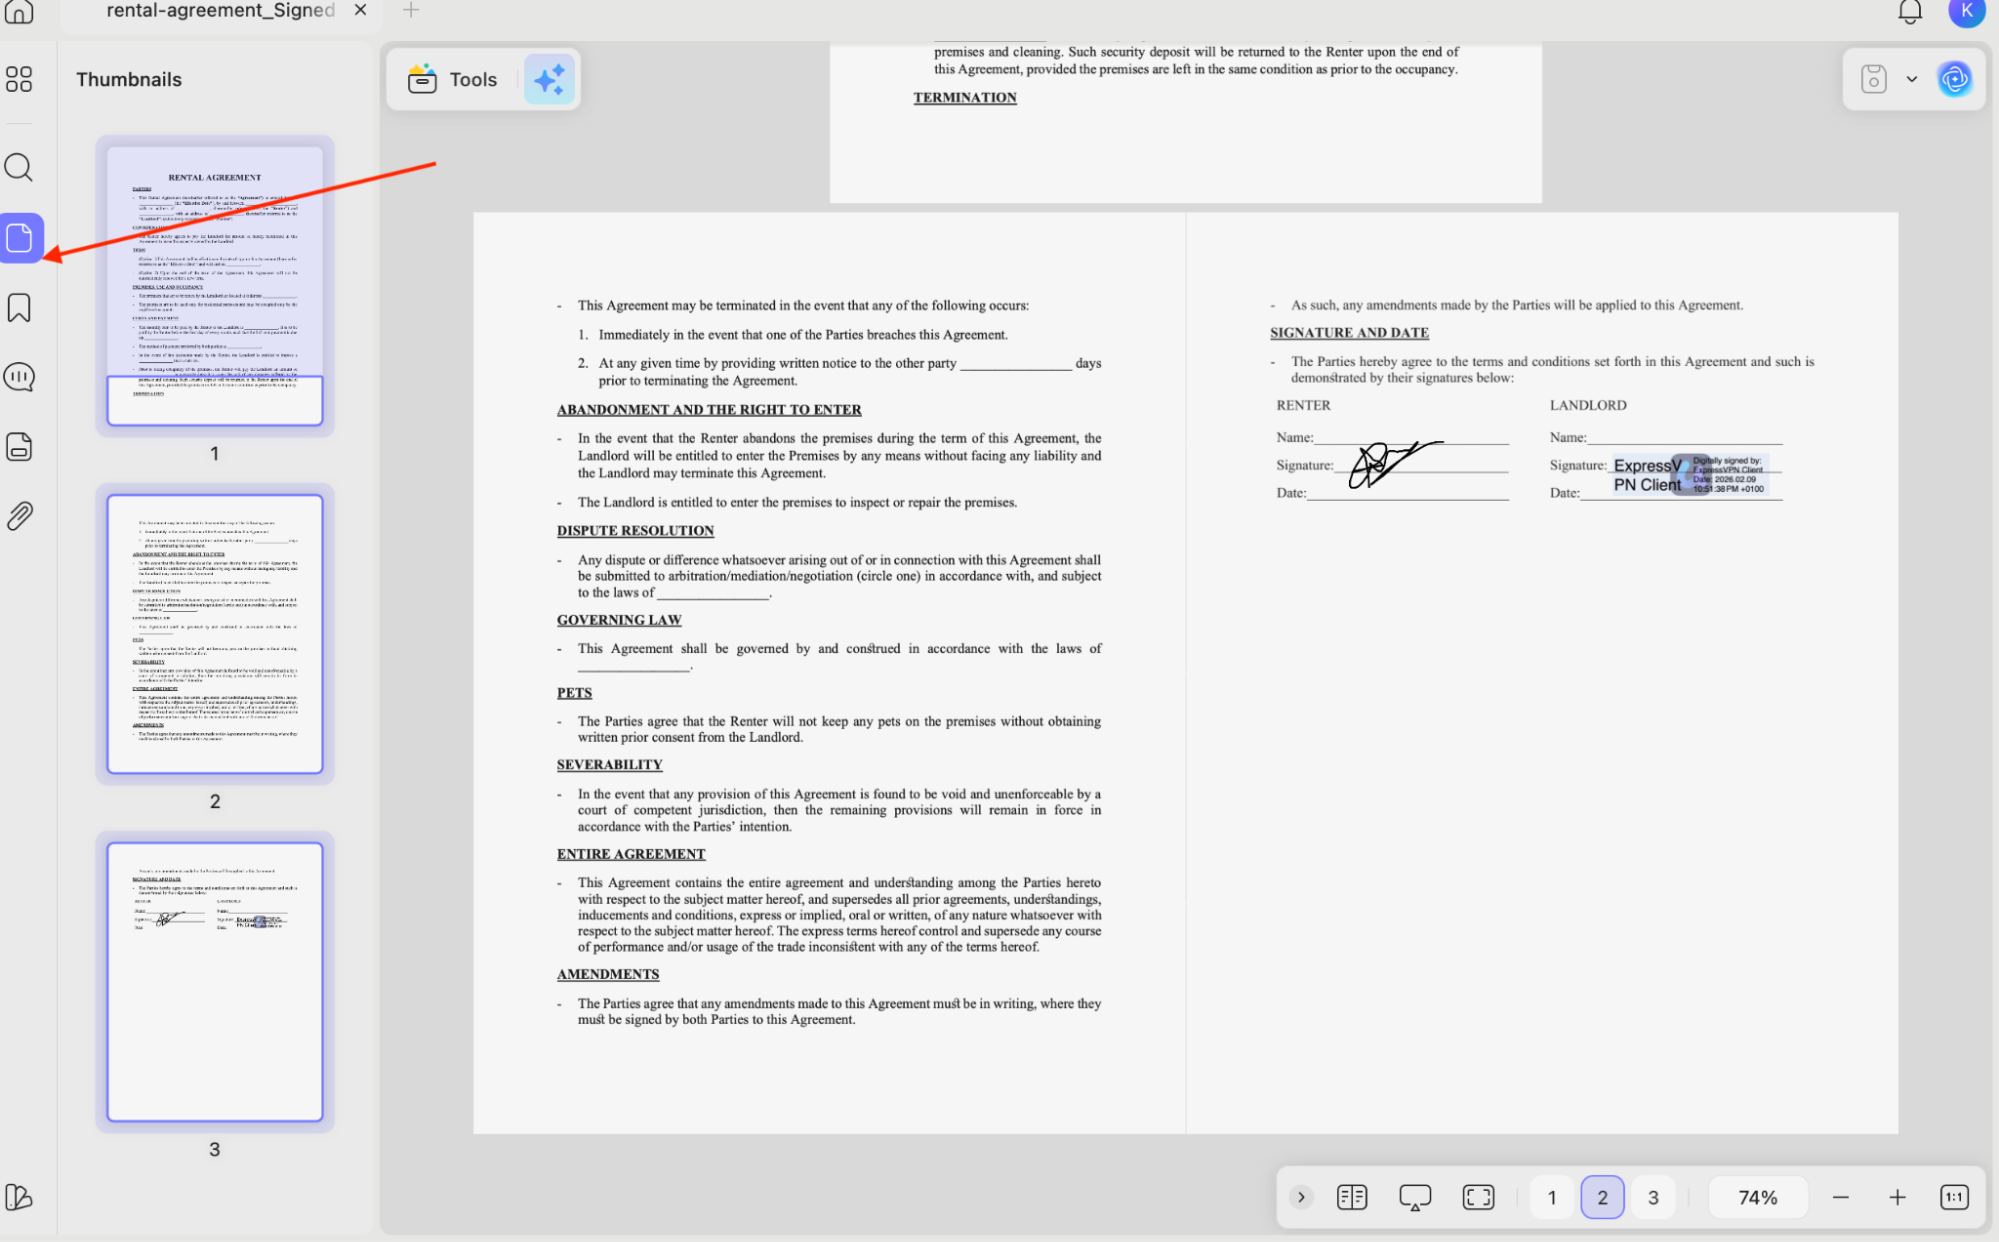Viewport: 1999px width, 1242px height.
Task: Open the bookmarks panel icon
Action: click(19, 308)
